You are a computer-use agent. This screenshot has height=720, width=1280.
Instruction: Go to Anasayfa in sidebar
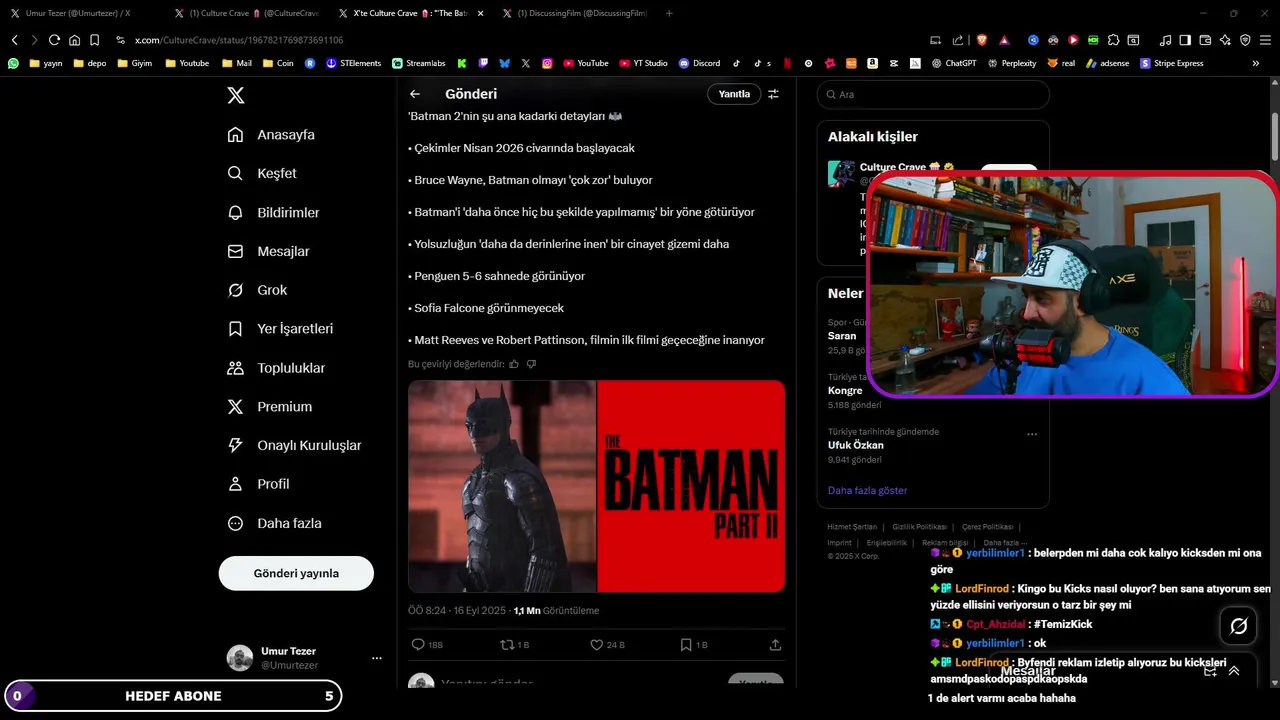click(271, 135)
